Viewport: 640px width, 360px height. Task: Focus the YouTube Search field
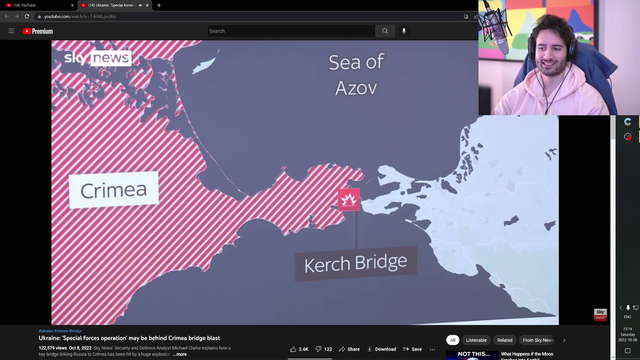point(291,31)
